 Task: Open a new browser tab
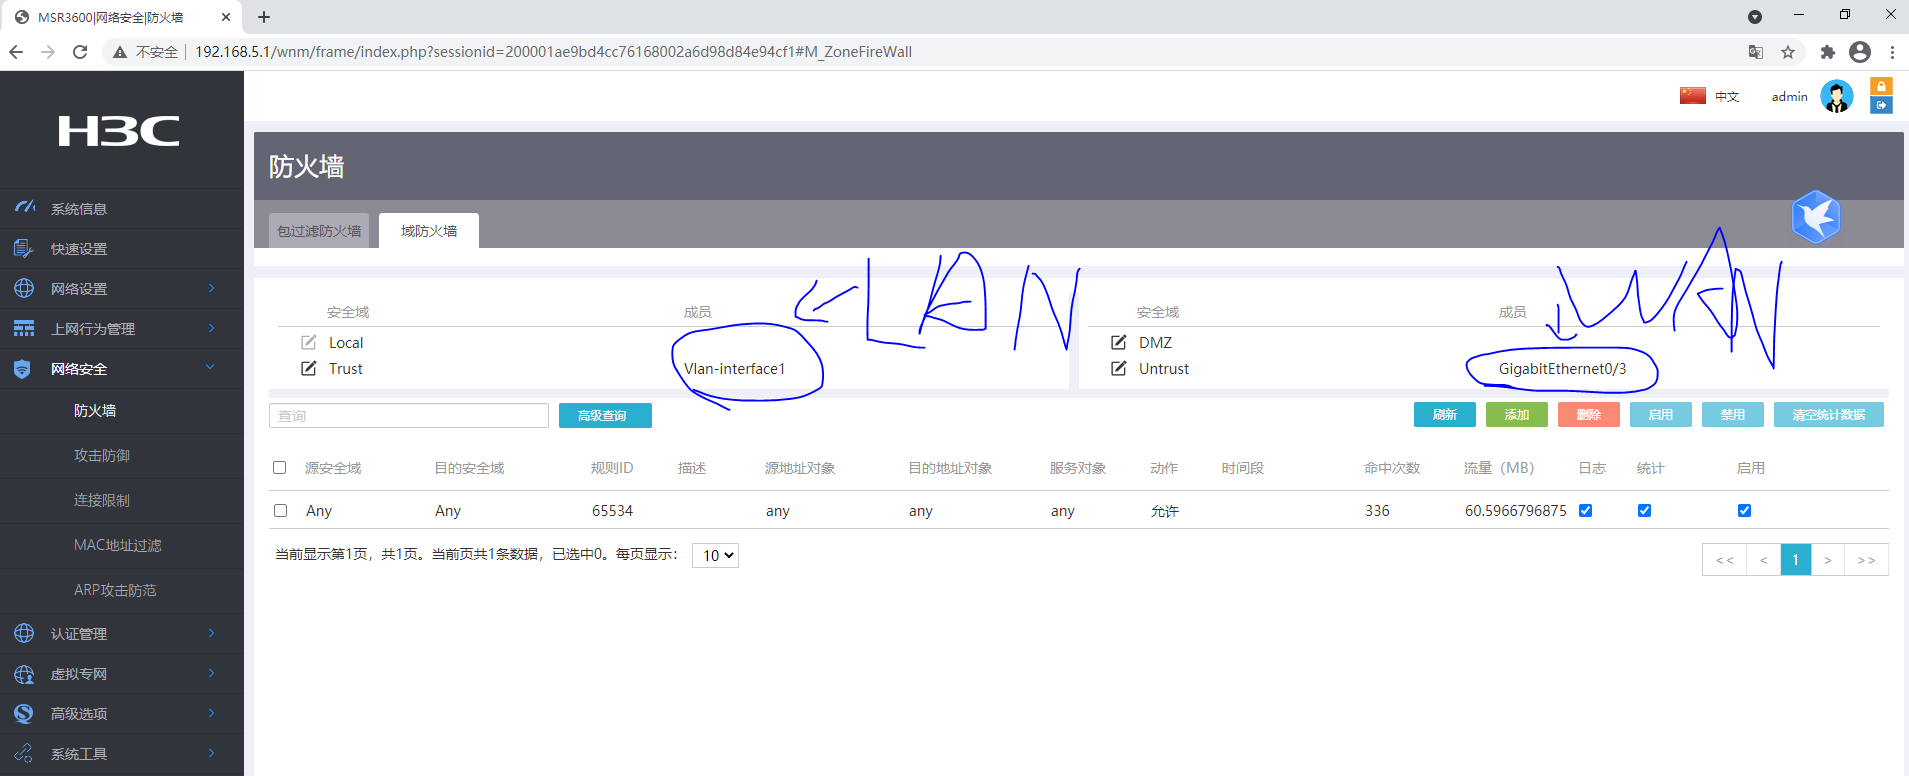click(264, 17)
